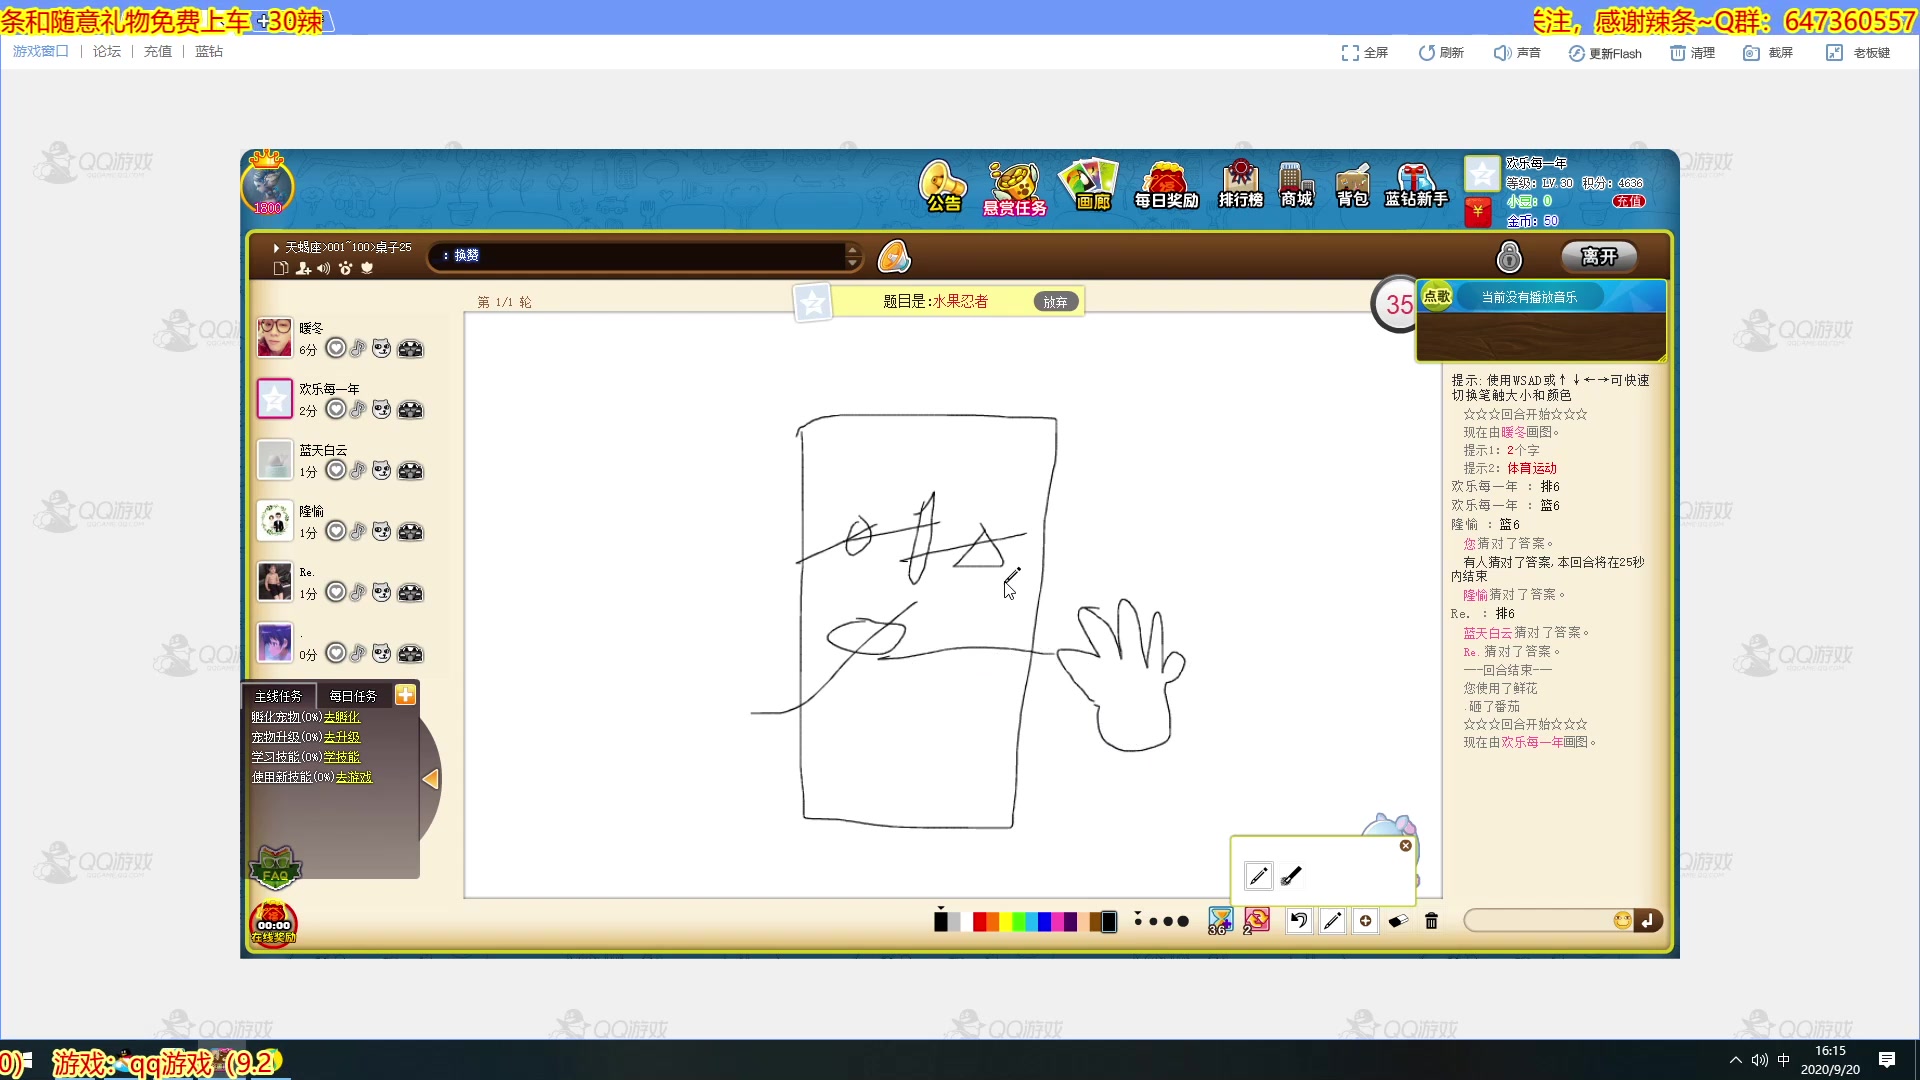Click the 在线奖励 online reward timer
The width and height of the screenshot is (1920, 1080).
[x=273, y=924]
